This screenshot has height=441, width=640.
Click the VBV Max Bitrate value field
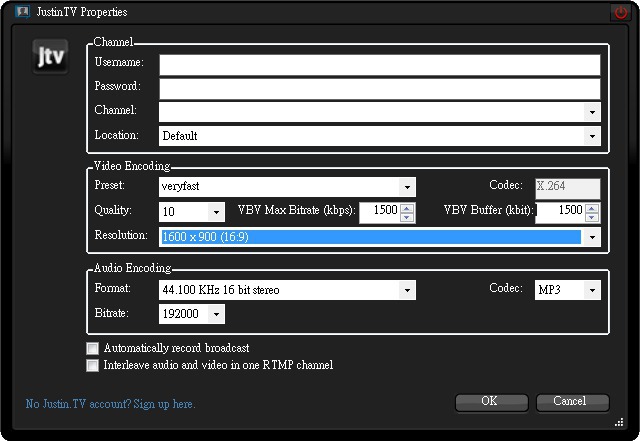tap(380, 212)
